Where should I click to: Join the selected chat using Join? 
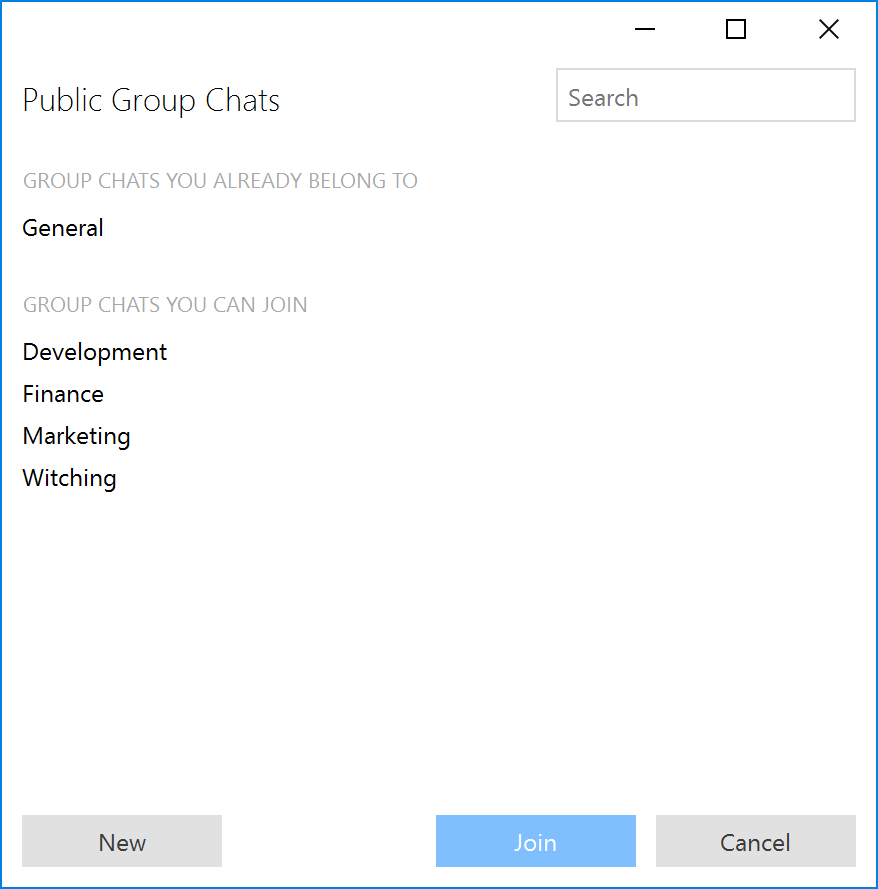click(536, 841)
